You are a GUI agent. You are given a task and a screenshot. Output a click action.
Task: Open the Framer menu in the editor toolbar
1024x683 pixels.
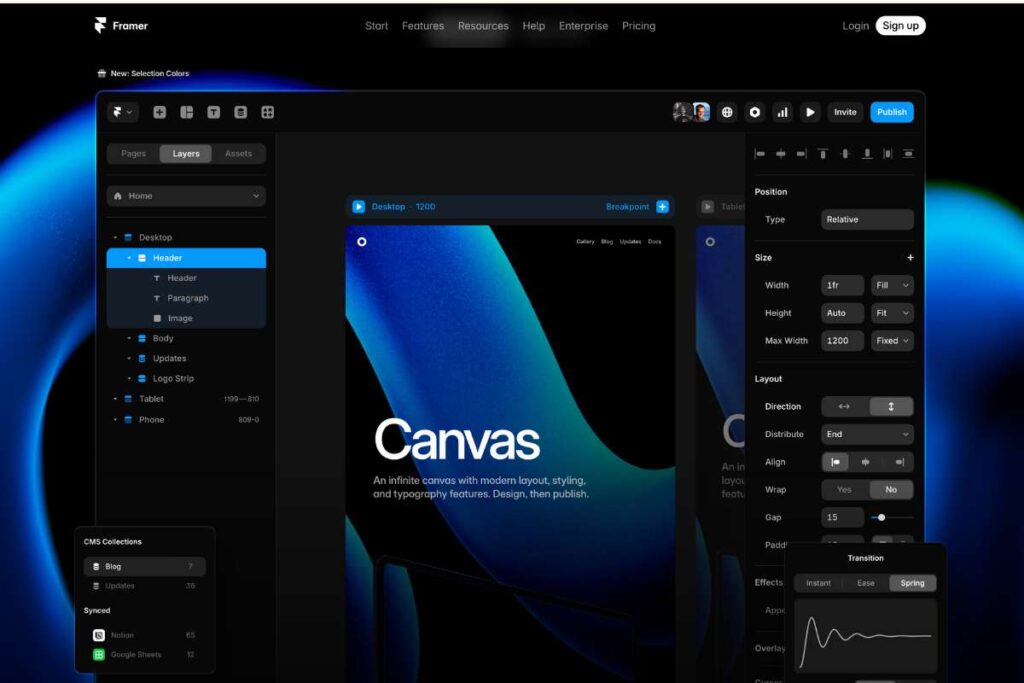pos(122,112)
